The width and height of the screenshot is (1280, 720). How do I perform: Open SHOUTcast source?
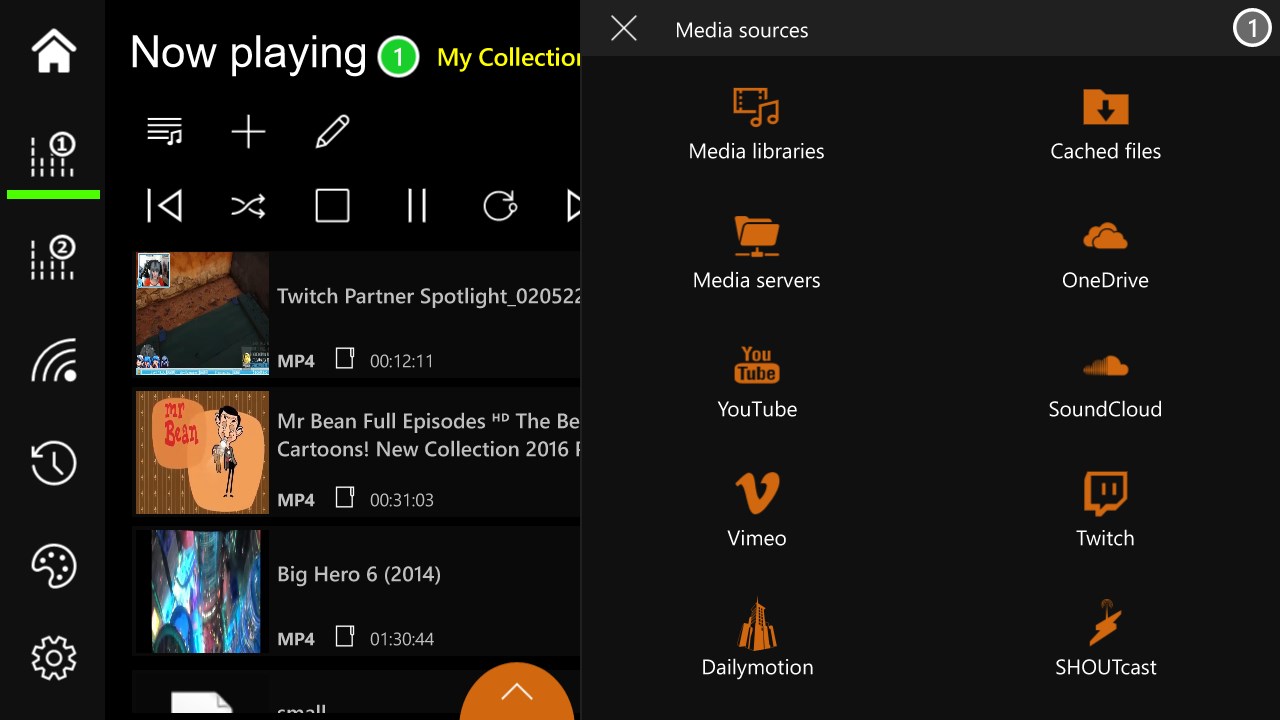(x=1105, y=640)
